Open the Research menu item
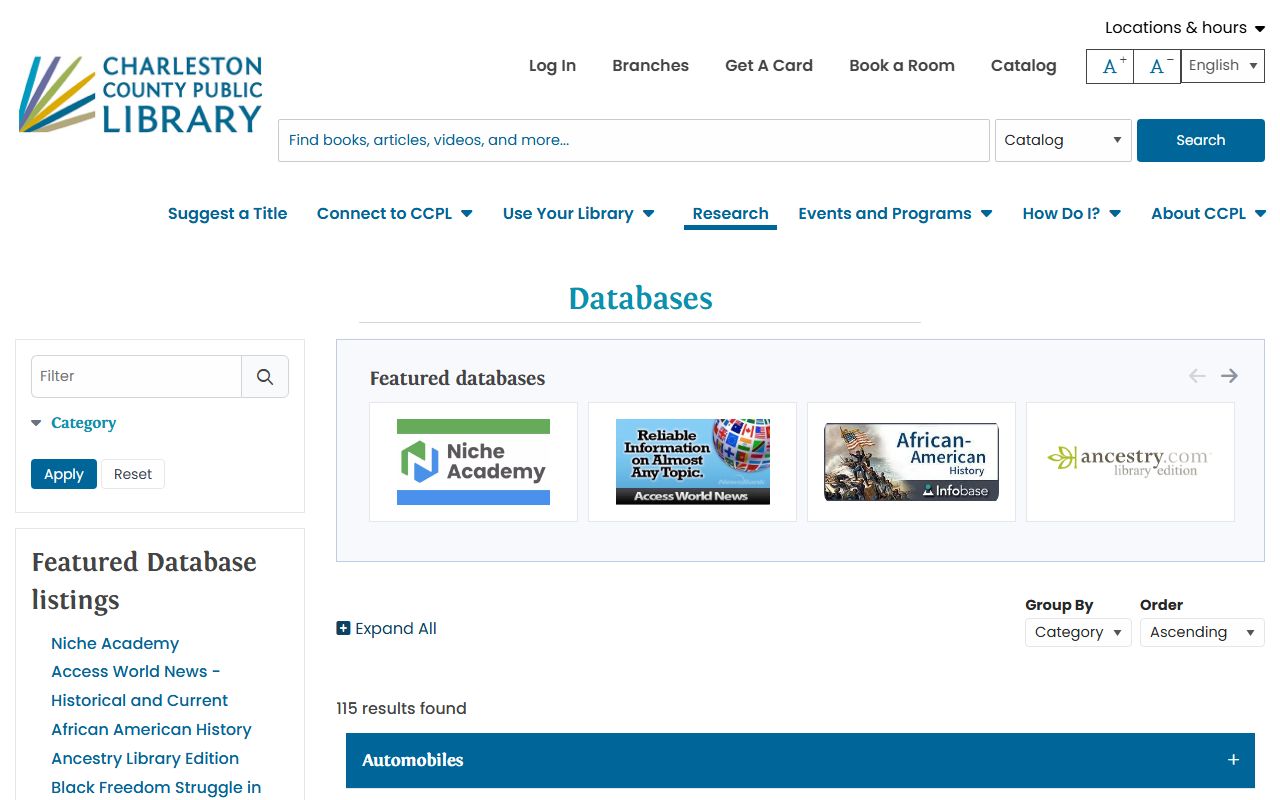Viewport: 1280px width, 800px height. click(730, 214)
